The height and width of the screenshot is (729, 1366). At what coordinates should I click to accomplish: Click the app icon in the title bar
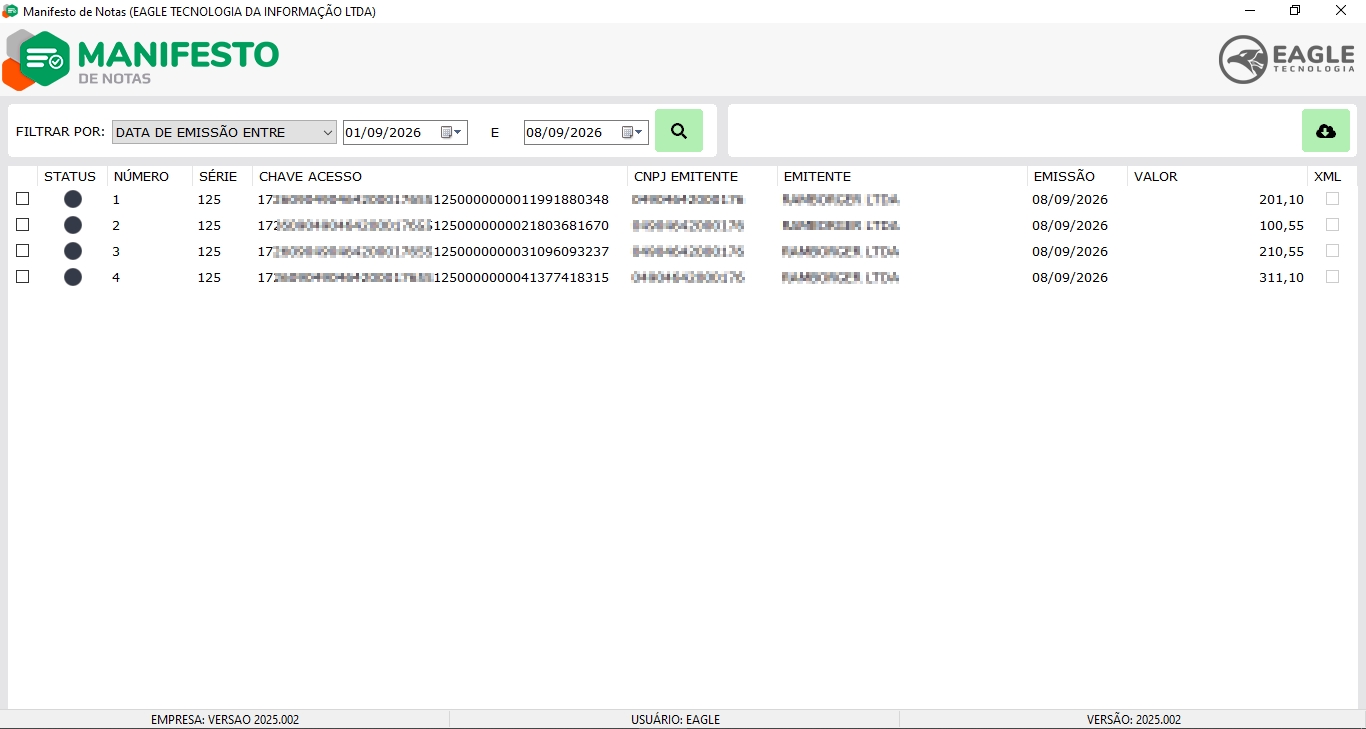coord(10,11)
